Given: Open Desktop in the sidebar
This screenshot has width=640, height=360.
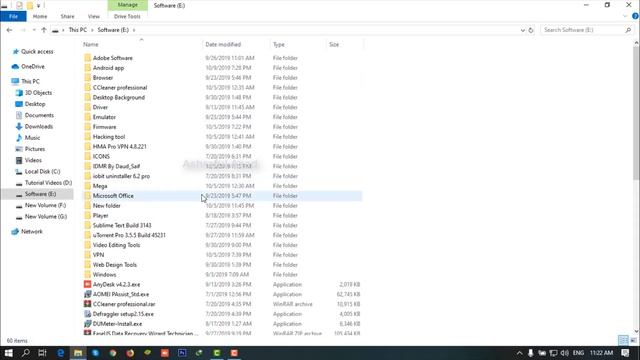Looking at the screenshot, I should [35, 104].
